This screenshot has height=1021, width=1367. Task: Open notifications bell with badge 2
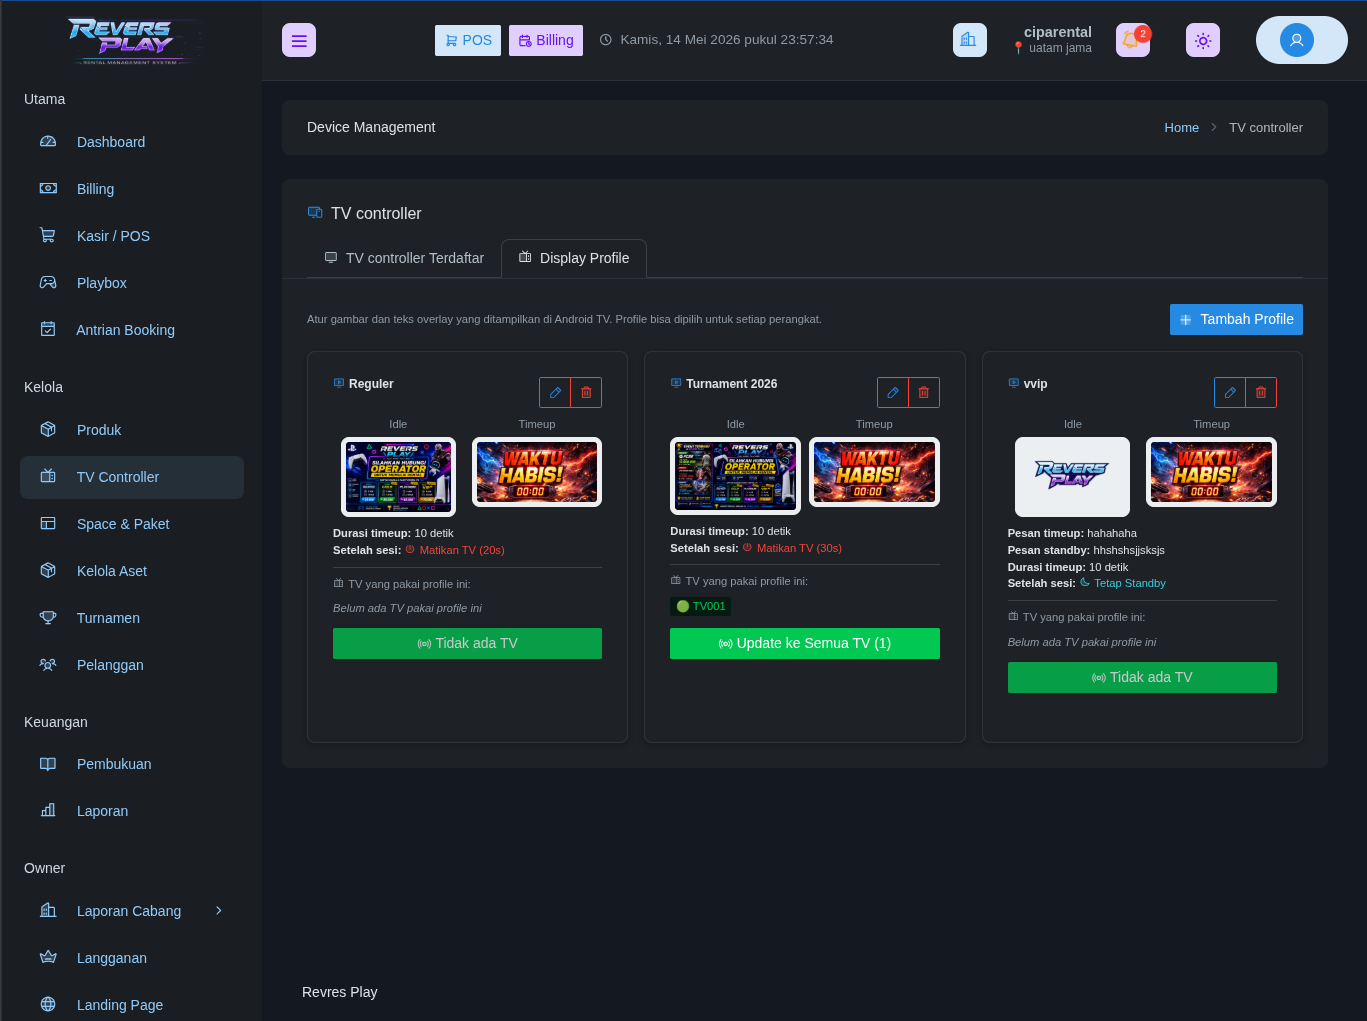pyautogui.click(x=1133, y=40)
